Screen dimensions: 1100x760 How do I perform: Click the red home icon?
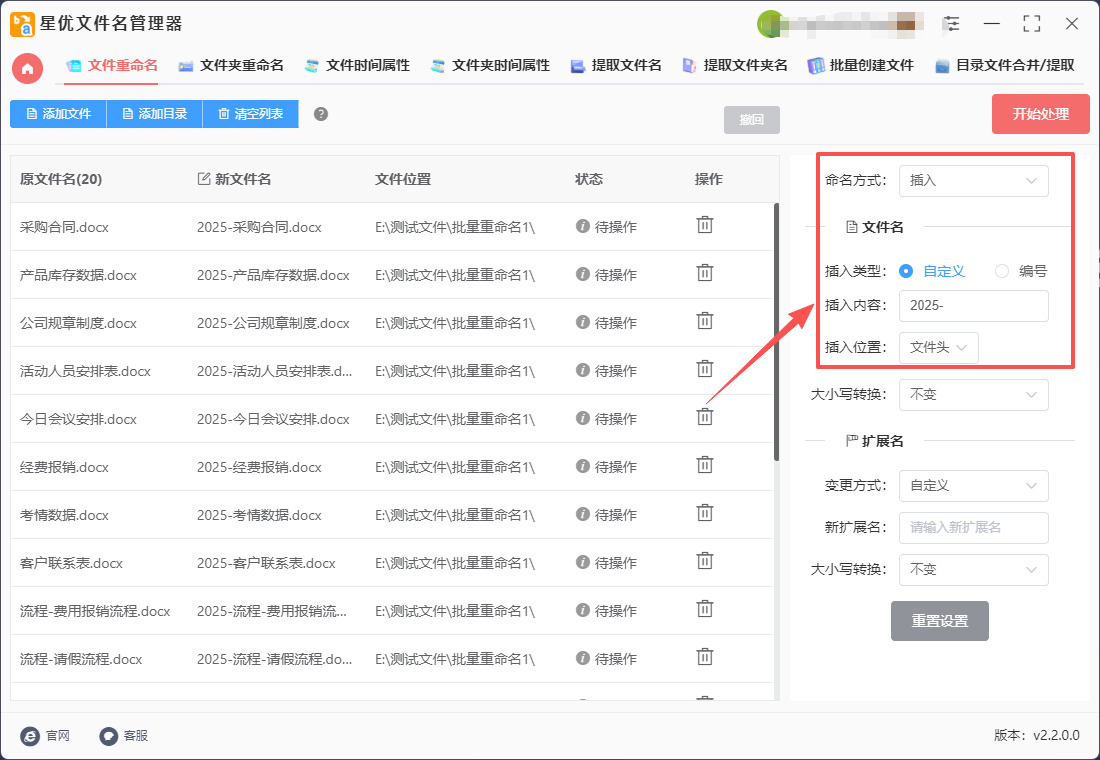(x=28, y=68)
